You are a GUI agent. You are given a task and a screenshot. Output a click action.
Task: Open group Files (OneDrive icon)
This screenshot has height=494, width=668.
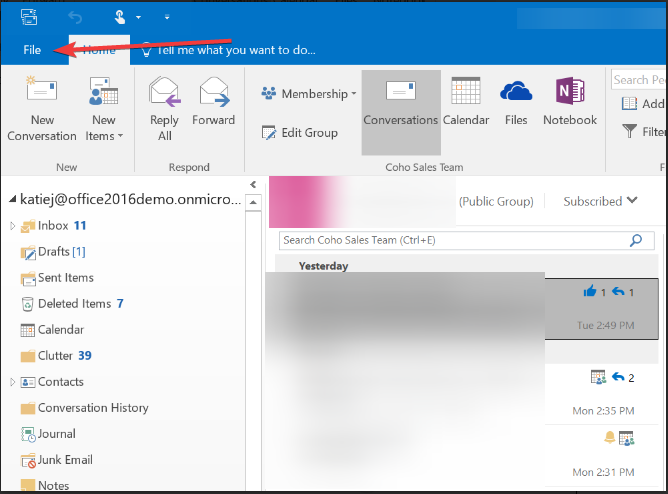click(x=516, y=102)
